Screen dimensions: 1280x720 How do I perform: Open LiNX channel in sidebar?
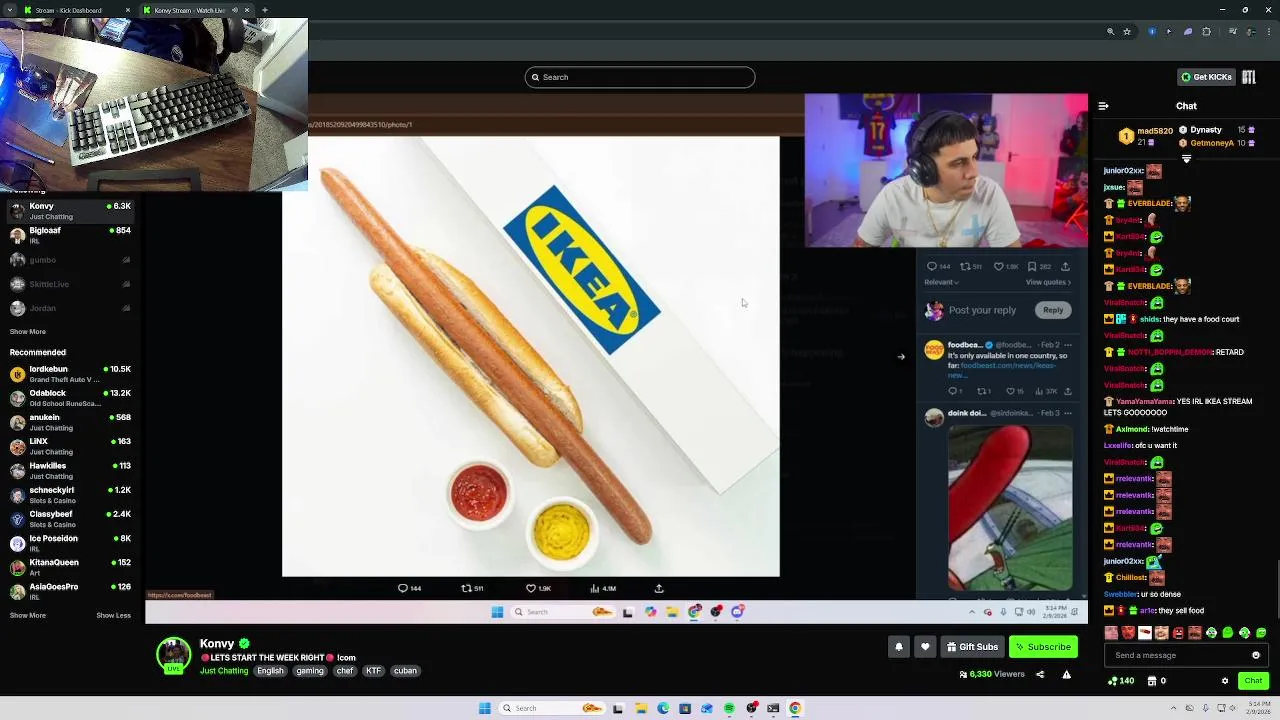[x=70, y=446]
